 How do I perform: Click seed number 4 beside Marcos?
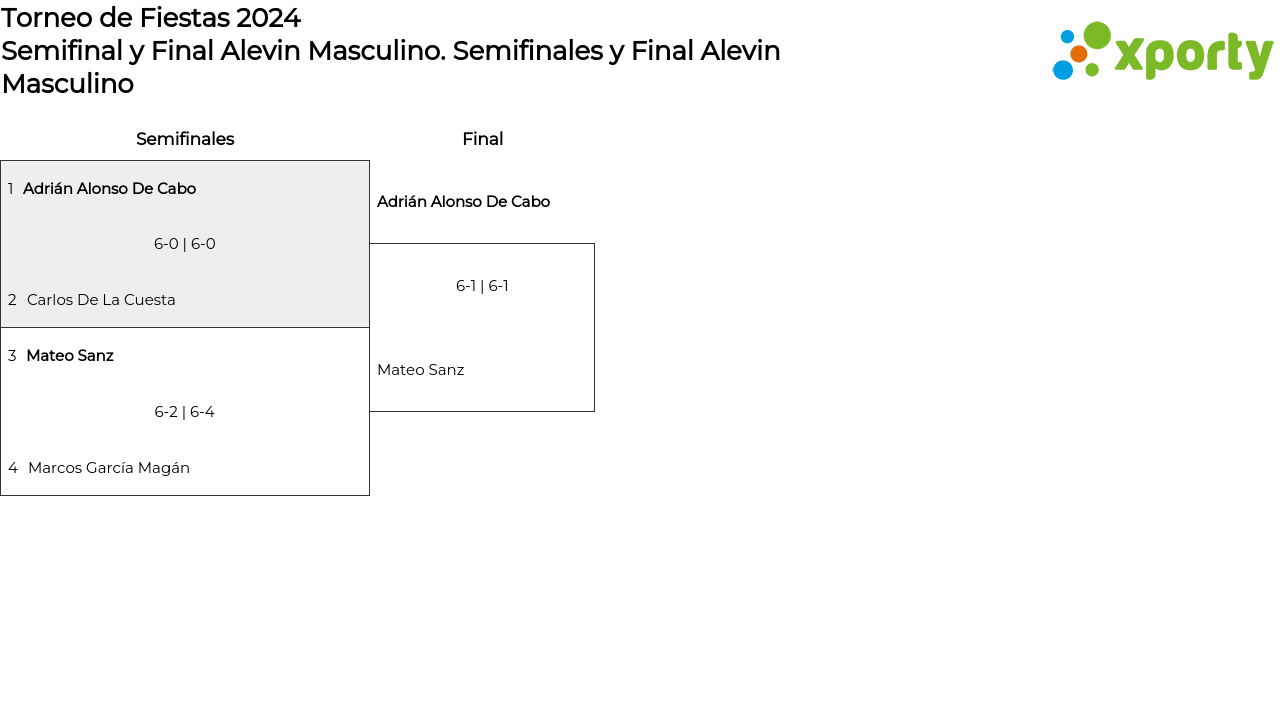tap(13, 468)
